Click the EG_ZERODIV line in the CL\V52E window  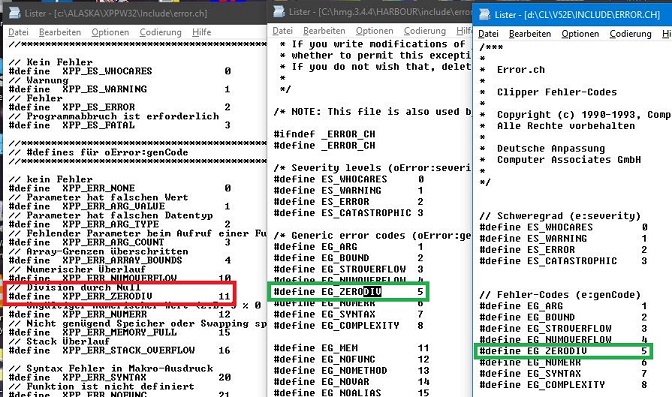[563, 351]
